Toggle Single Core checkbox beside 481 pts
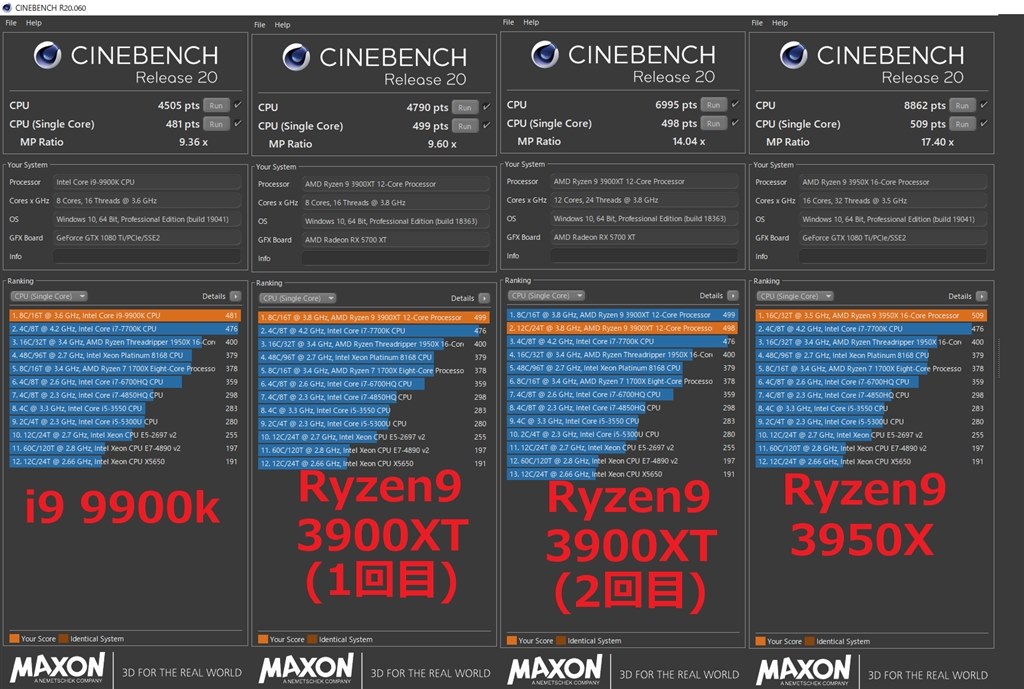 (x=238, y=123)
